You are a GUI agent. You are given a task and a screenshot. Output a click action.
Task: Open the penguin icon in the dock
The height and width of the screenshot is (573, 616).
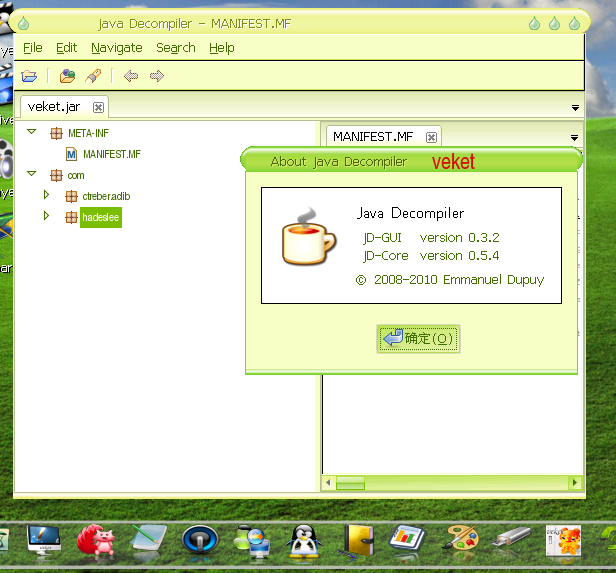click(304, 541)
